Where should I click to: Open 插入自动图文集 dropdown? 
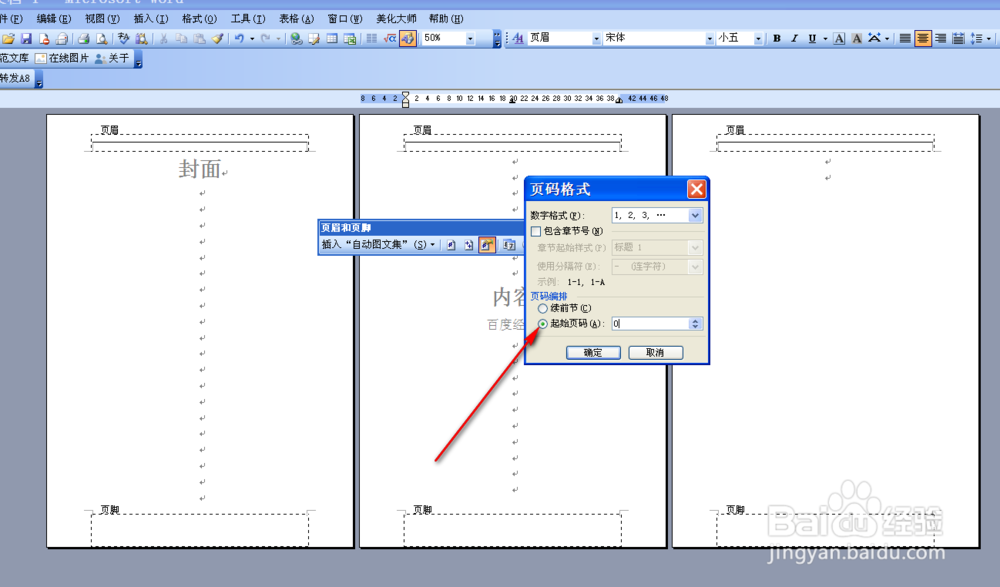[378, 245]
